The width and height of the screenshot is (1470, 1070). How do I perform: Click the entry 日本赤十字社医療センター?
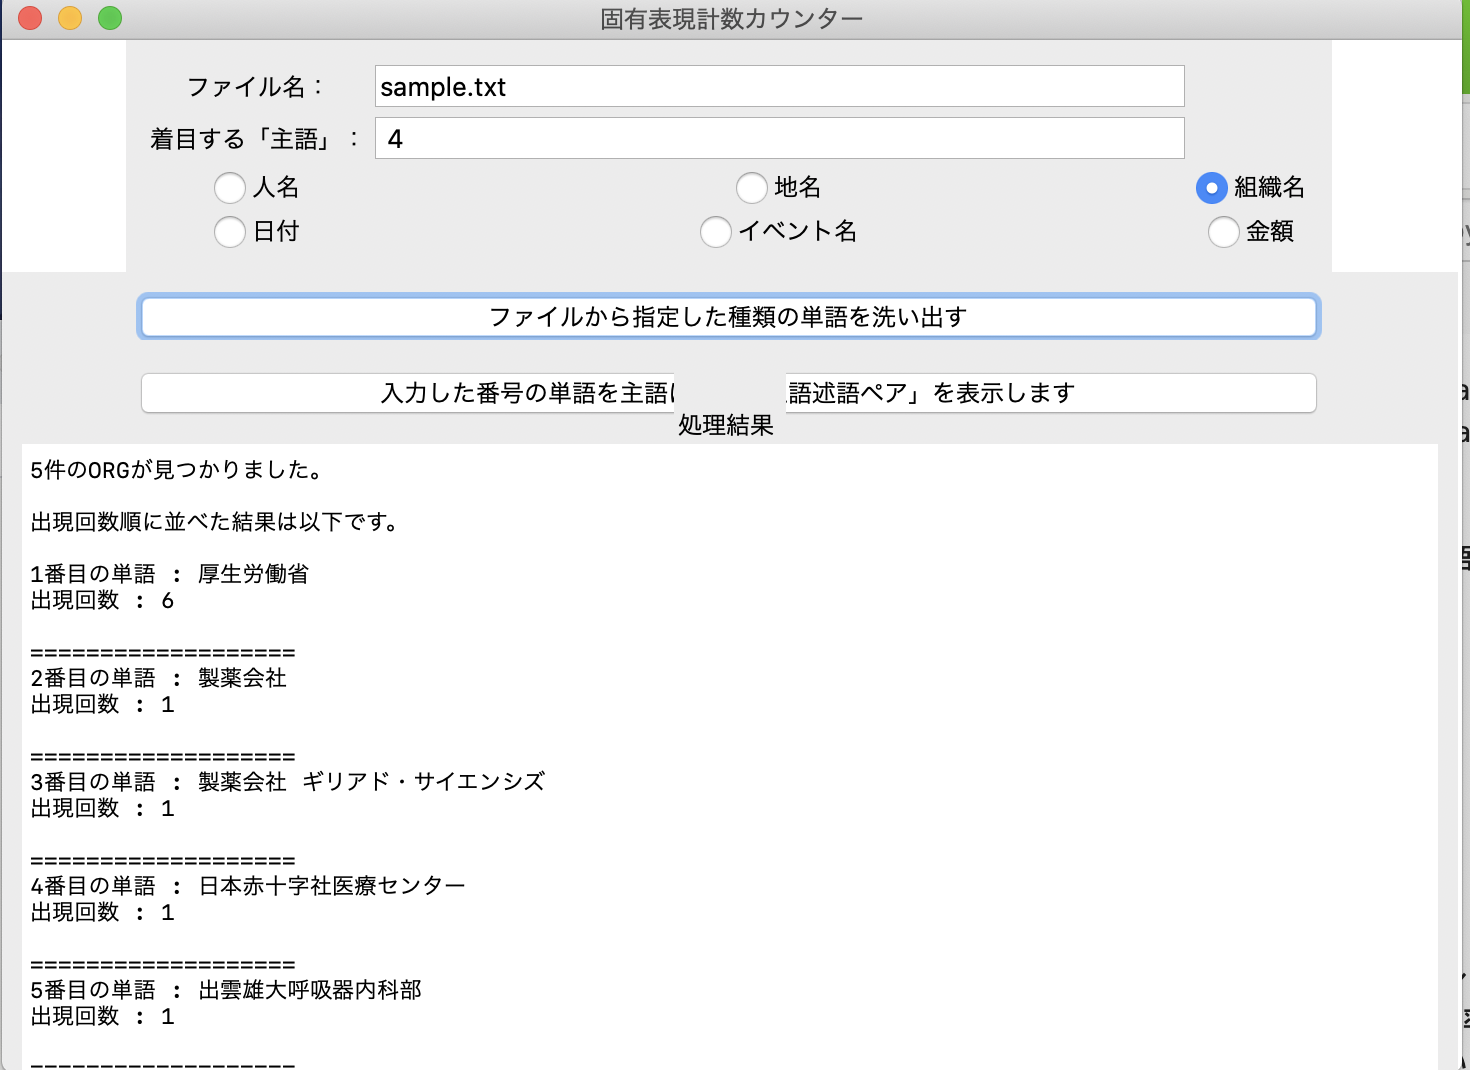[333, 885]
